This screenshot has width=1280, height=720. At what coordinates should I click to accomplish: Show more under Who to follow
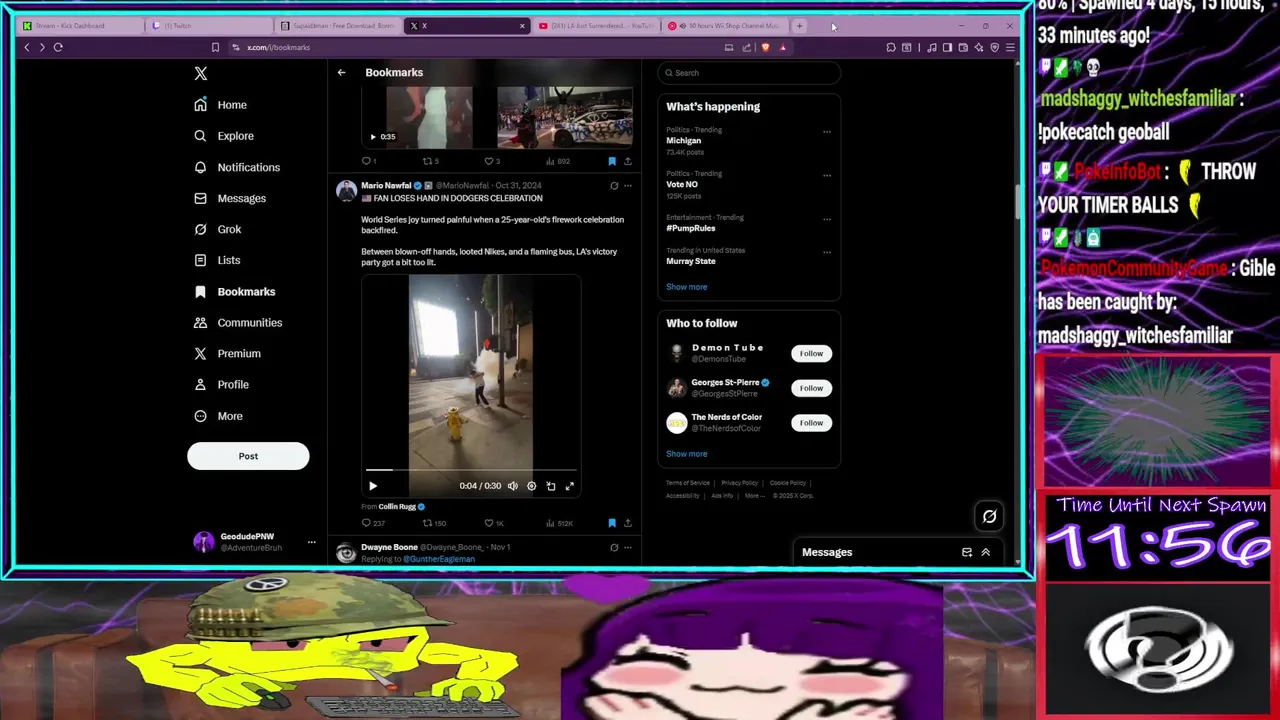(x=687, y=454)
